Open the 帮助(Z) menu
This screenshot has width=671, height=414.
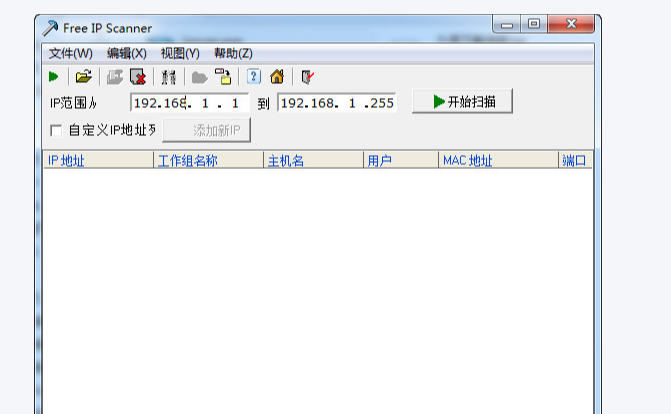pos(233,54)
